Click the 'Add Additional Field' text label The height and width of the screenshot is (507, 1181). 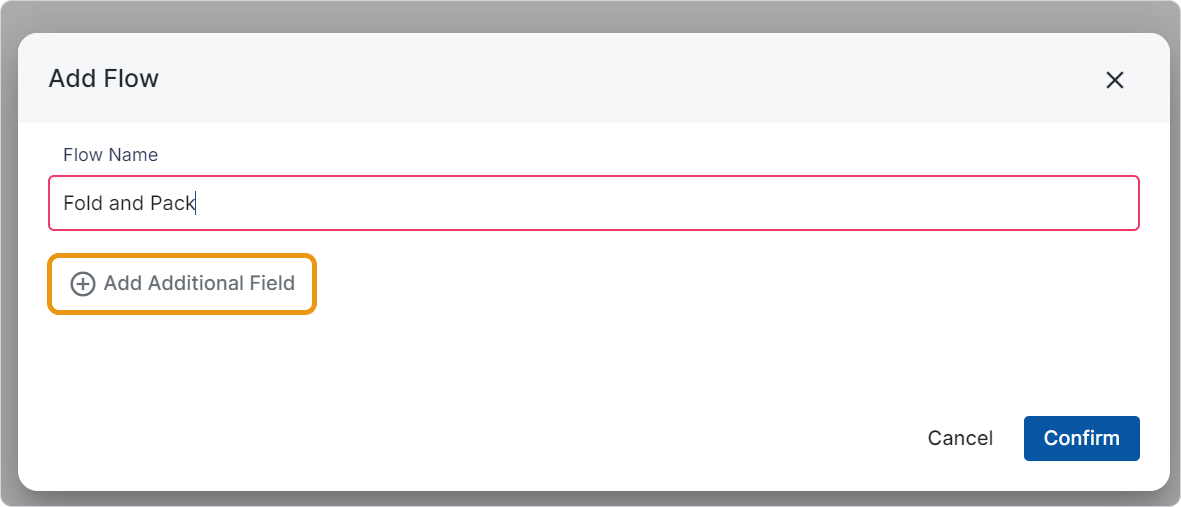(x=199, y=284)
